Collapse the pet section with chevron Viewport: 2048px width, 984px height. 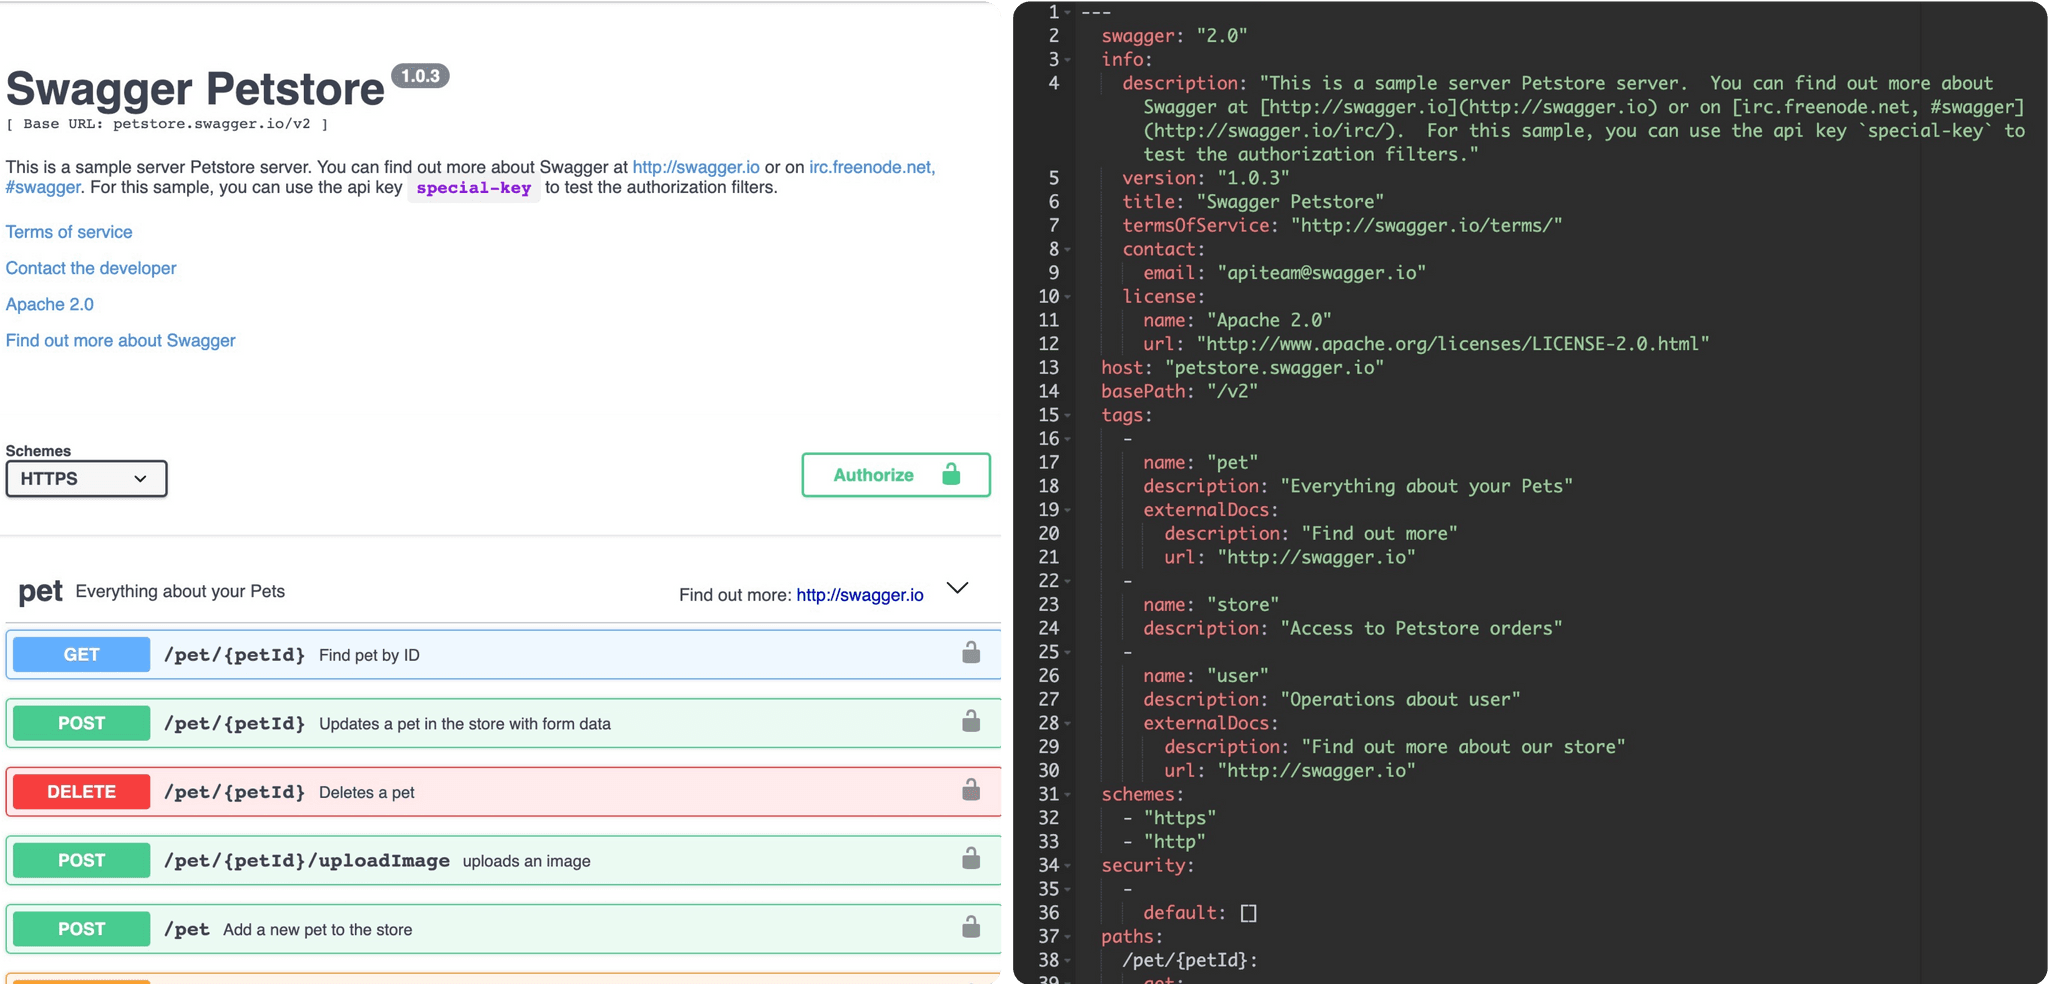click(957, 588)
